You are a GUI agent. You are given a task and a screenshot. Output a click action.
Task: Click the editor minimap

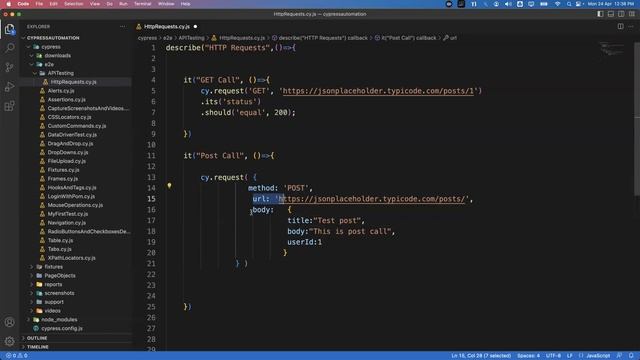point(611,48)
